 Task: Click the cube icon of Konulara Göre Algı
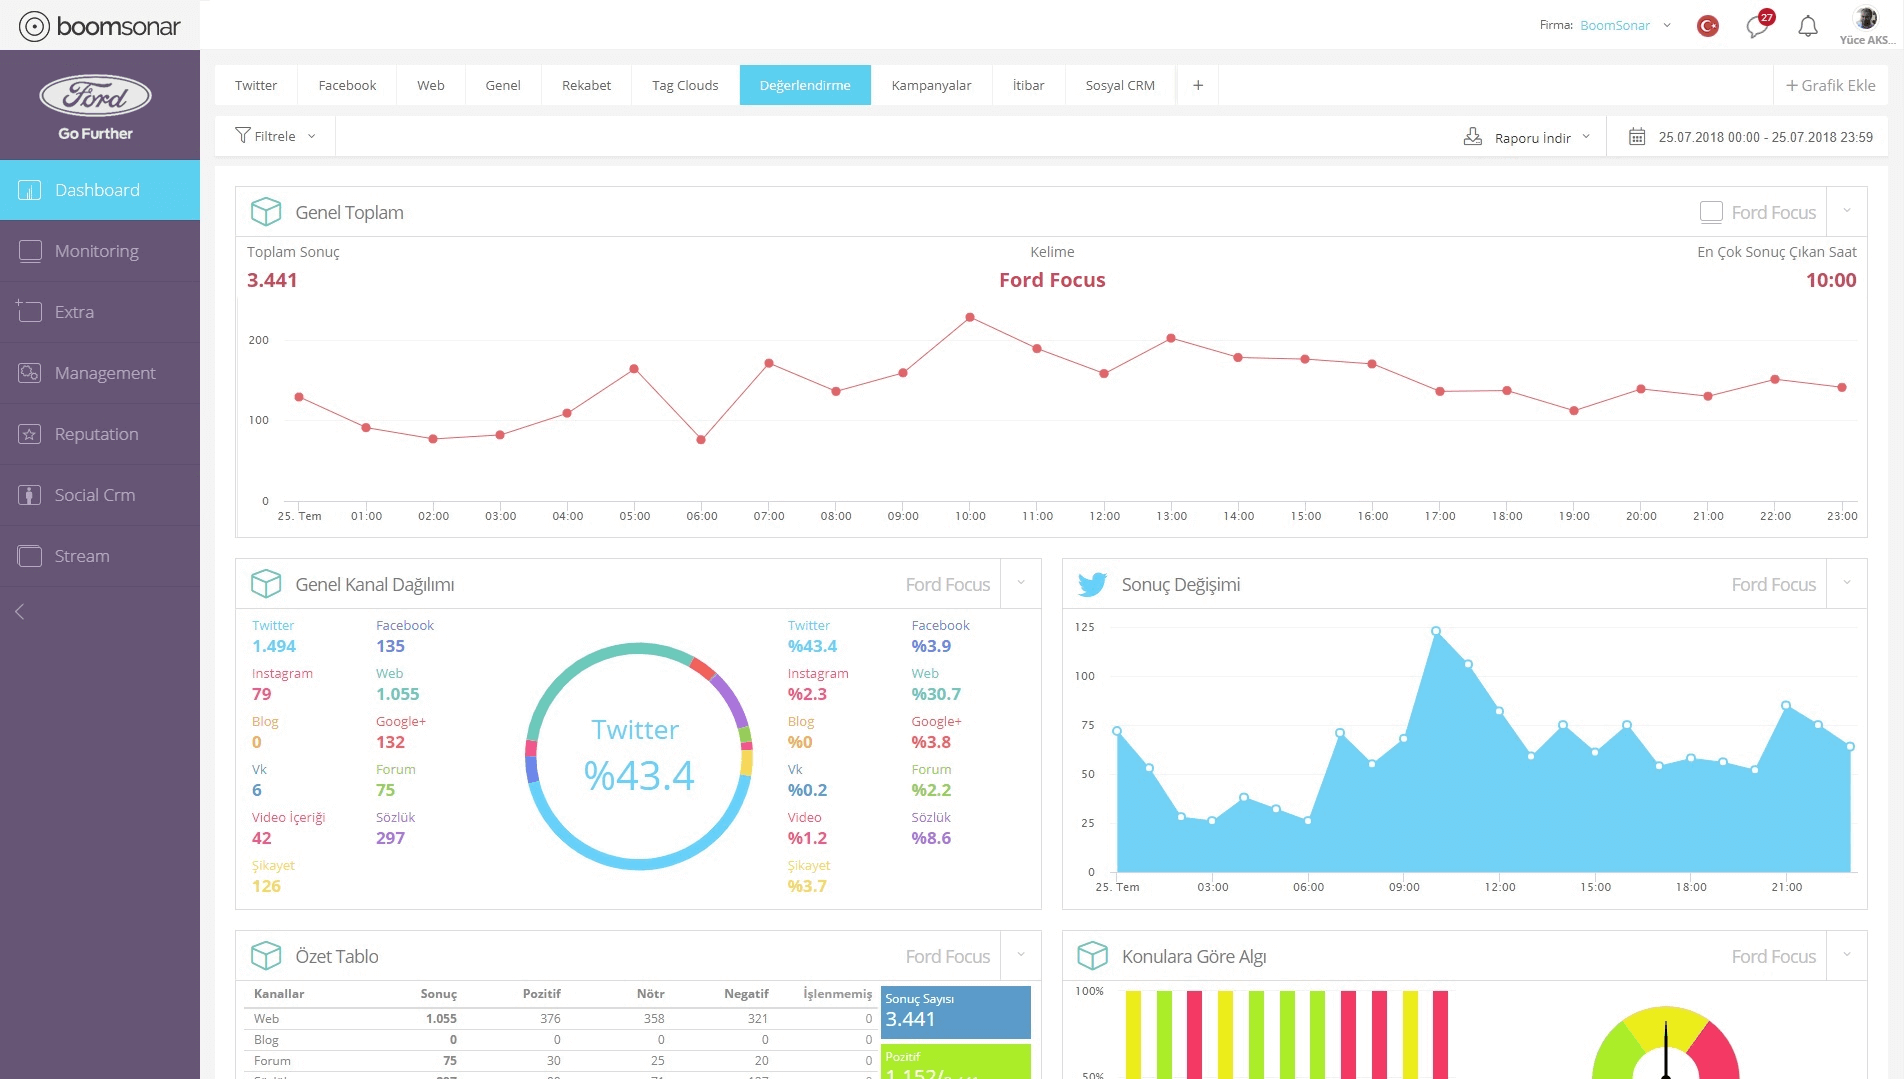pyautogui.click(x=1092, y=956)
